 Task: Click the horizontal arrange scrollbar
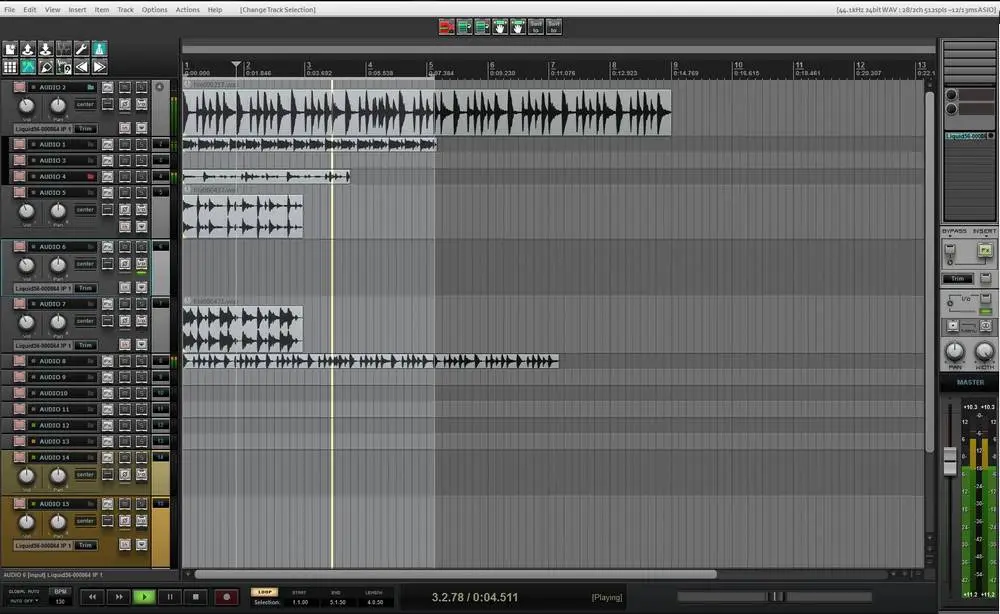coord(455,574)
